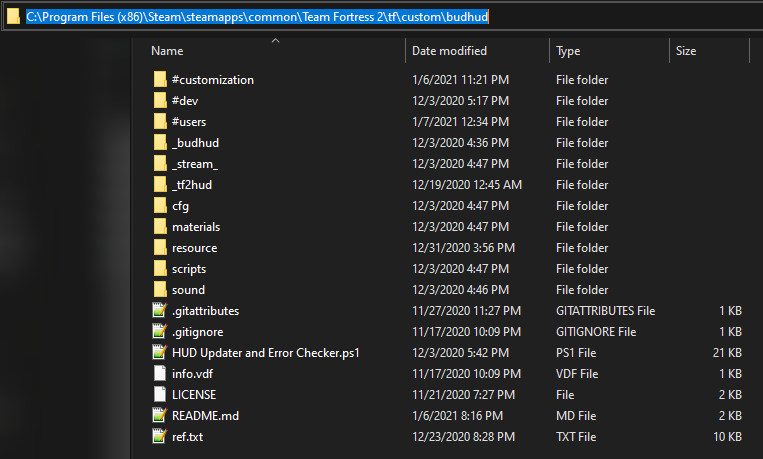
Task: Select the materials folder name
Action: (196, 227)
